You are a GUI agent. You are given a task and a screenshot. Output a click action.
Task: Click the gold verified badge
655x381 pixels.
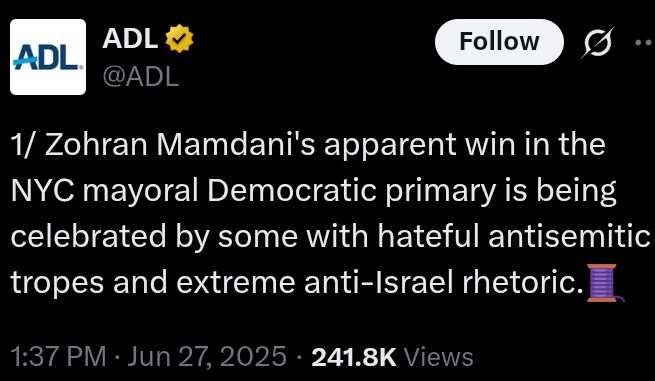pos(180,39)
